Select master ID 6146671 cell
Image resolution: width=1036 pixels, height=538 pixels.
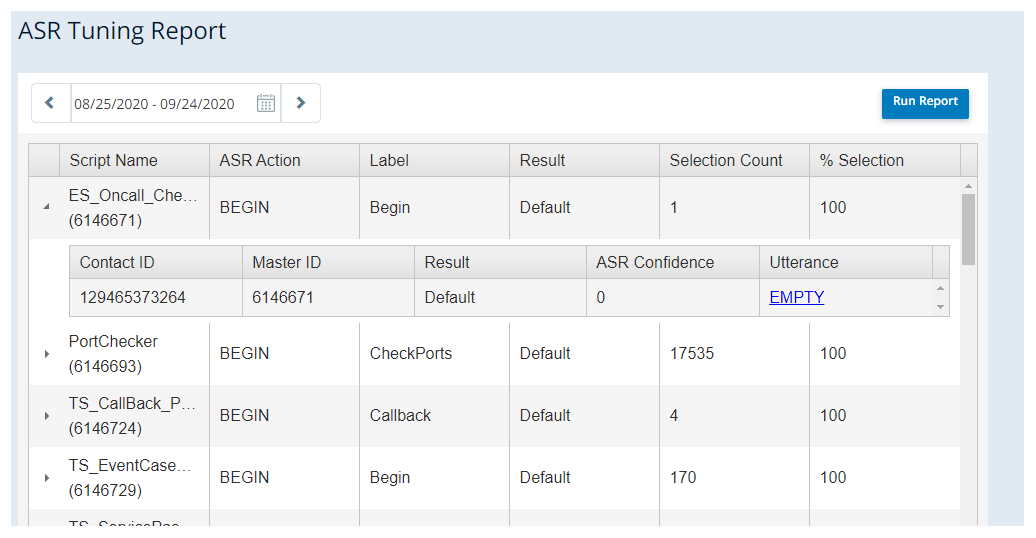tap(328, 297)
